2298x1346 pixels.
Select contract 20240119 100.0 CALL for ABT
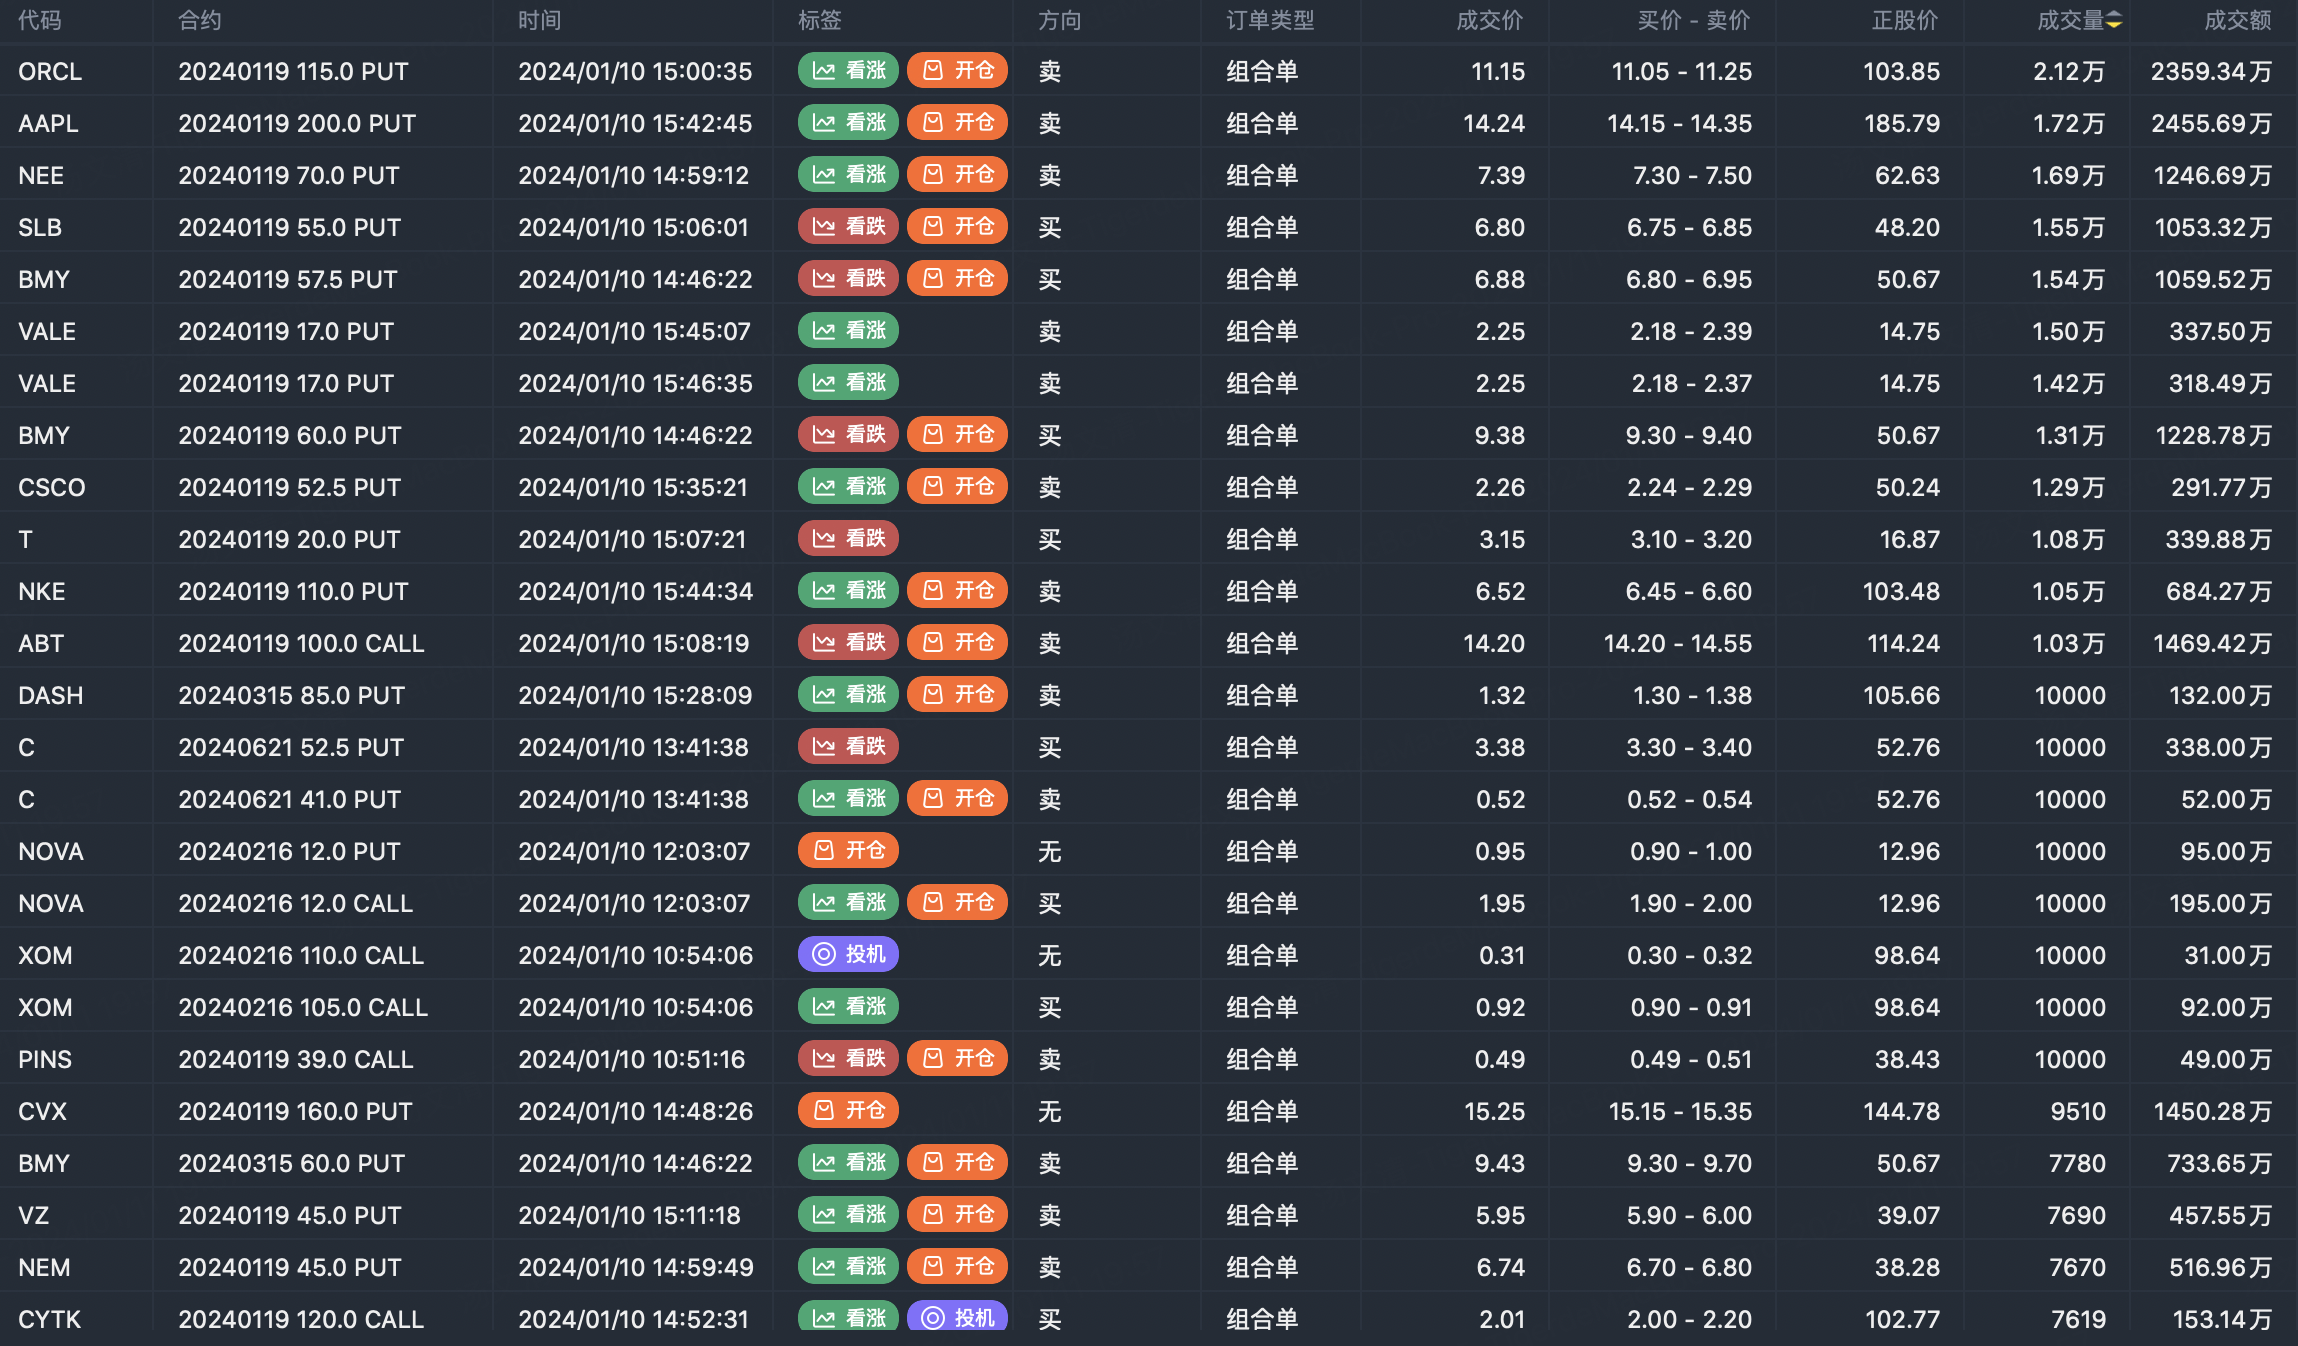(x=301, y=643)
